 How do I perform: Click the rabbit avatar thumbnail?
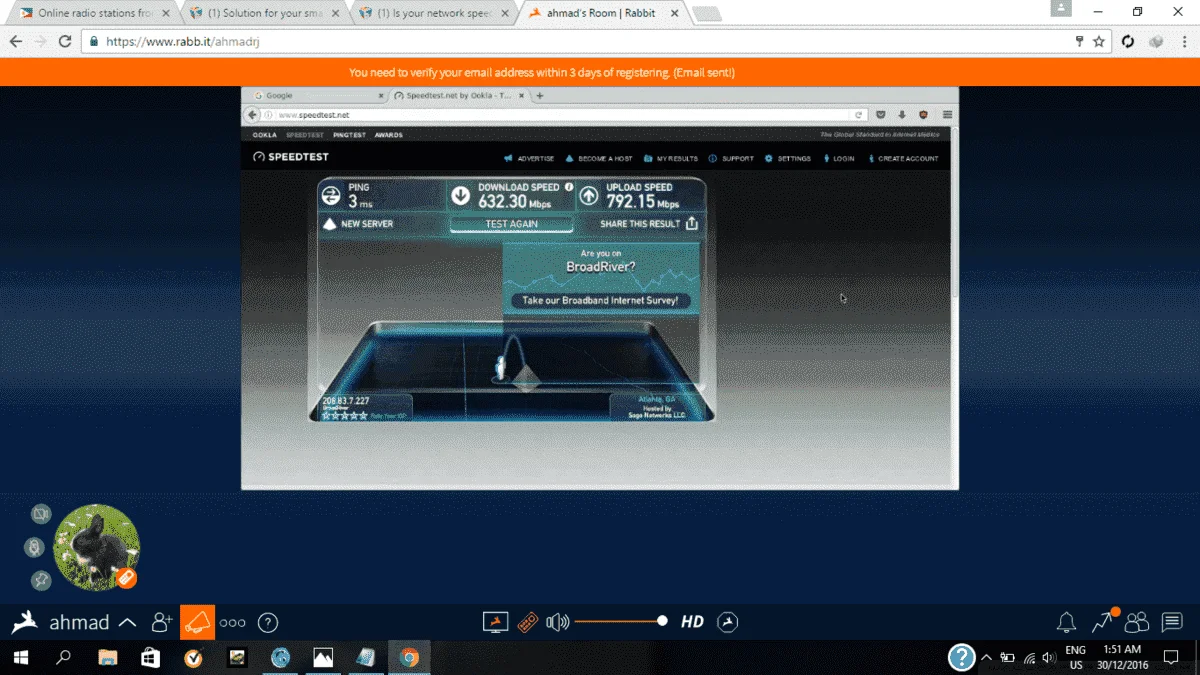95,546
